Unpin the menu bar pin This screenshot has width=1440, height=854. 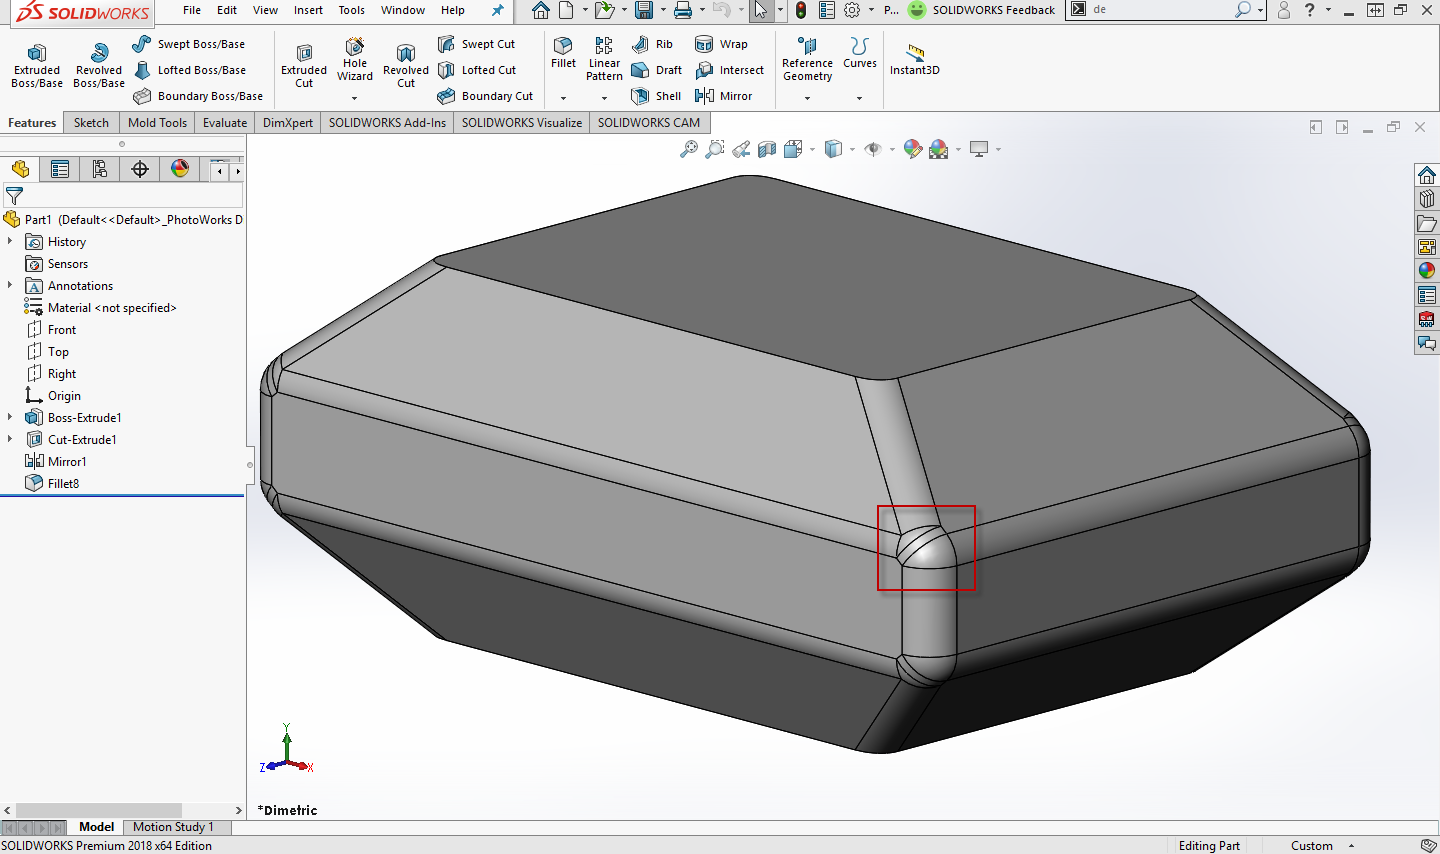click(x=497, y=11)
